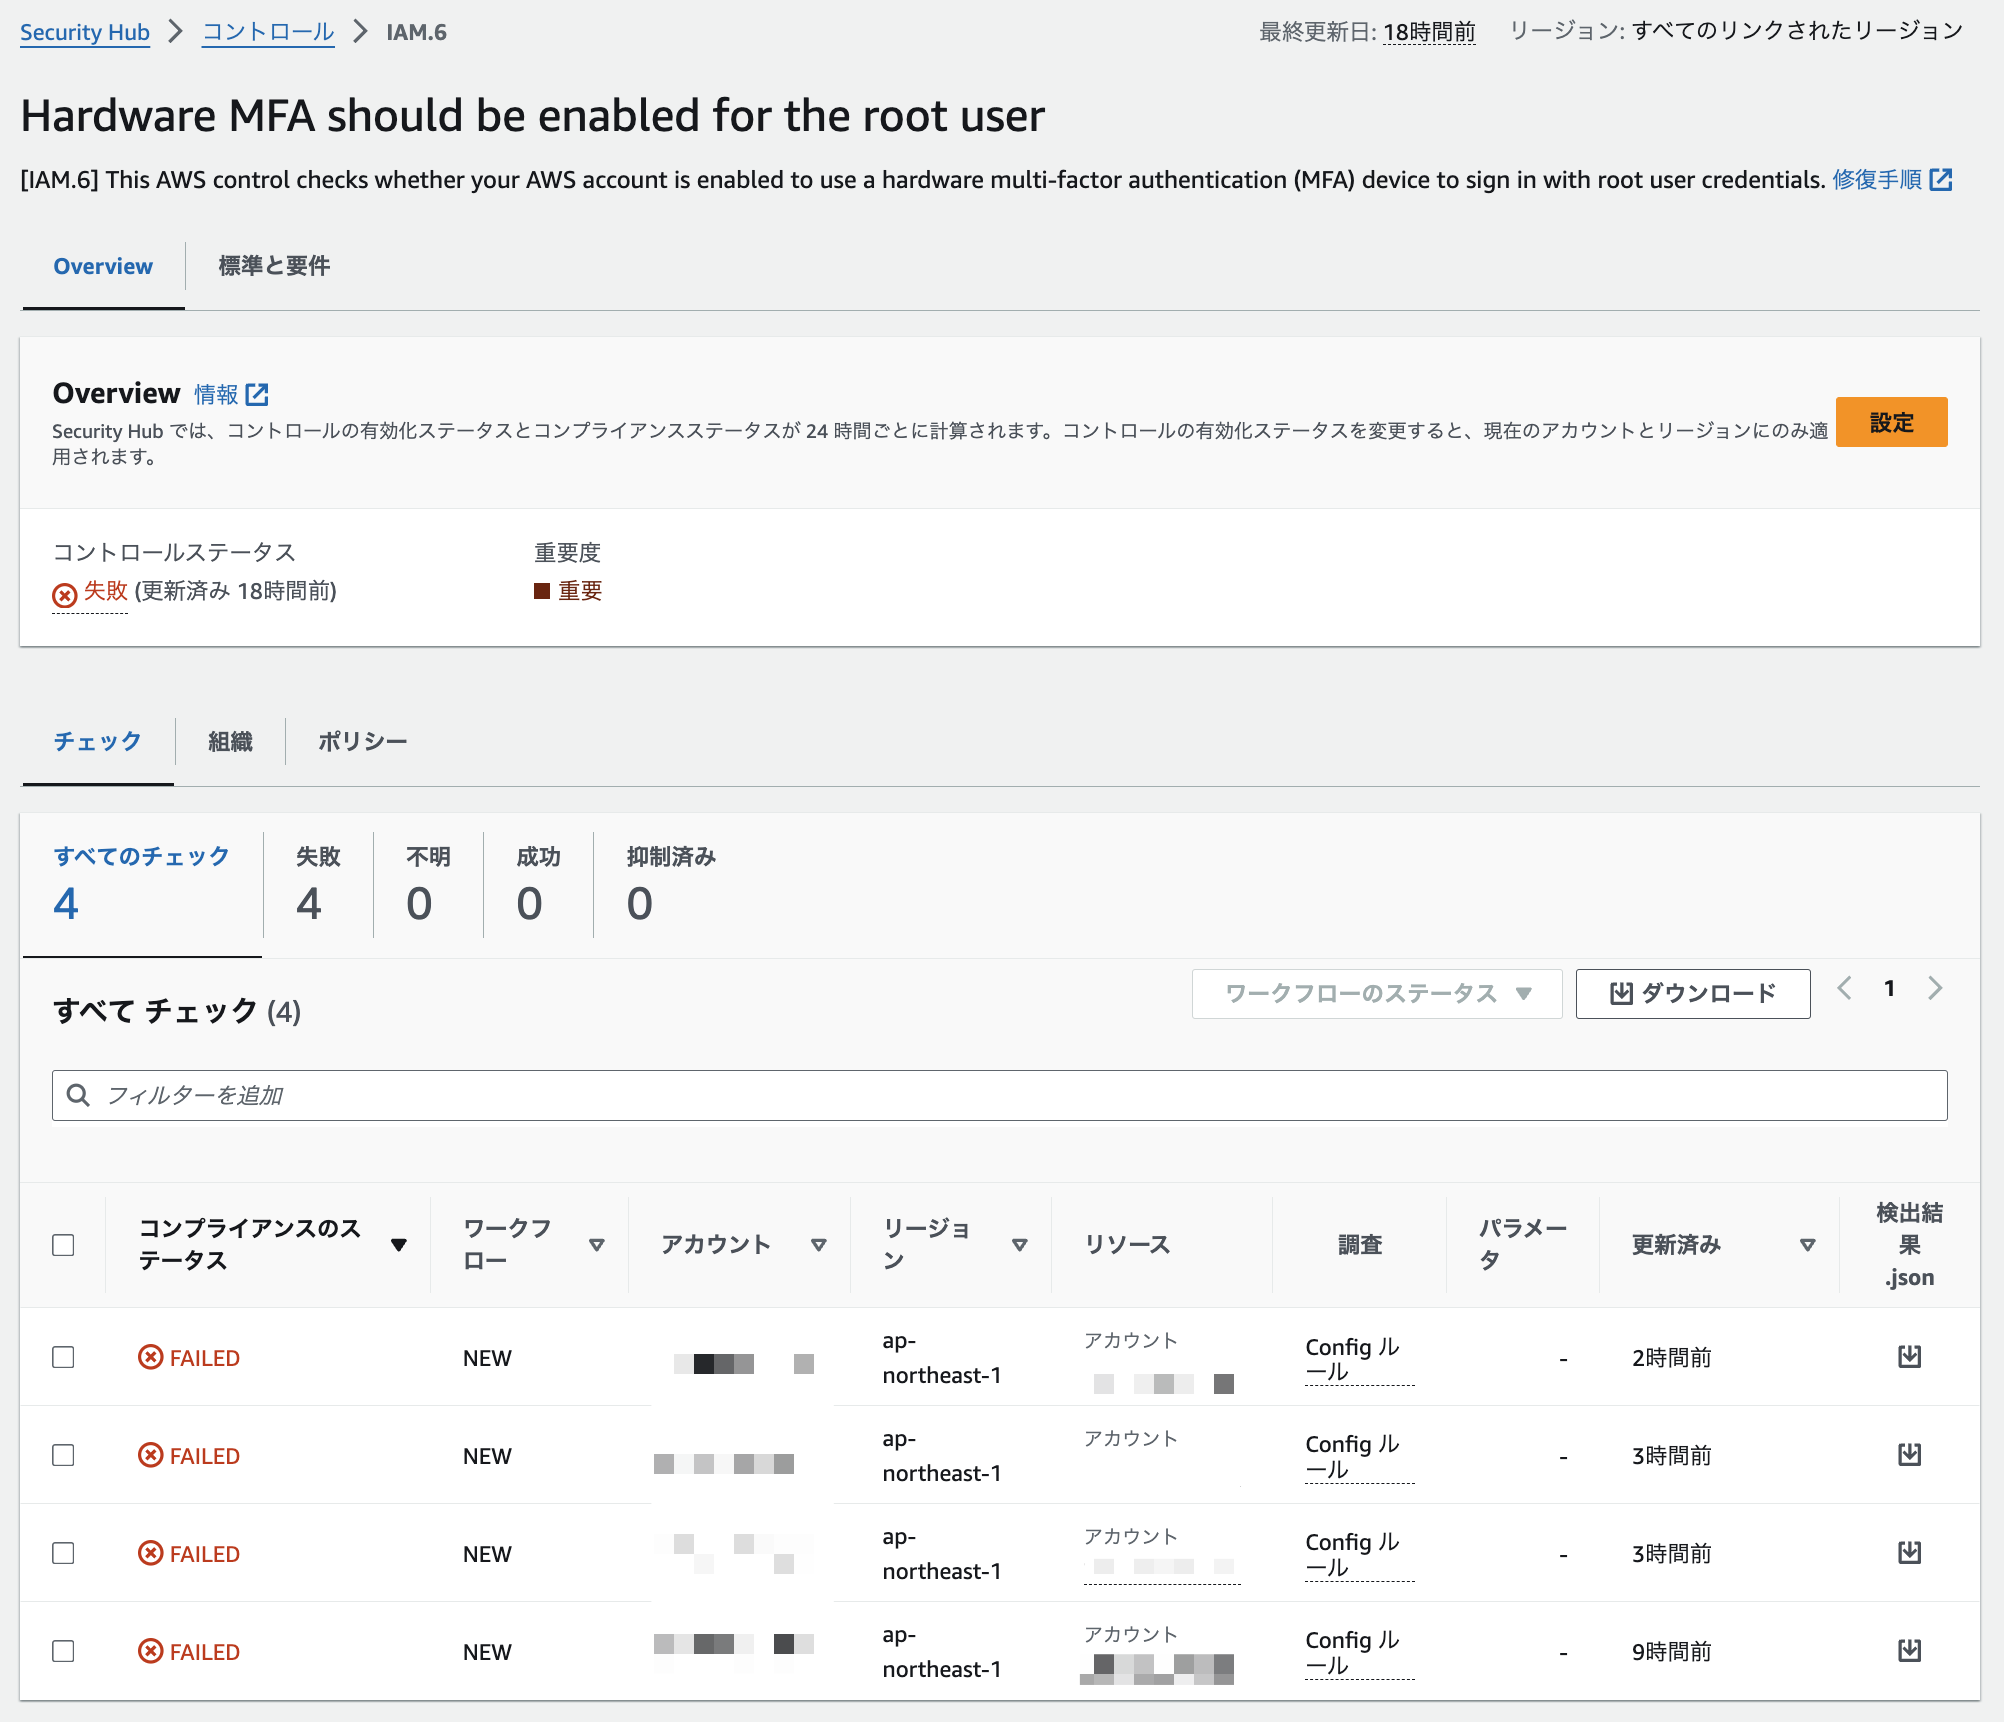Screen dimensions: 2004x1722
Task: Click the 失敗 control status text
Action: 105,591
